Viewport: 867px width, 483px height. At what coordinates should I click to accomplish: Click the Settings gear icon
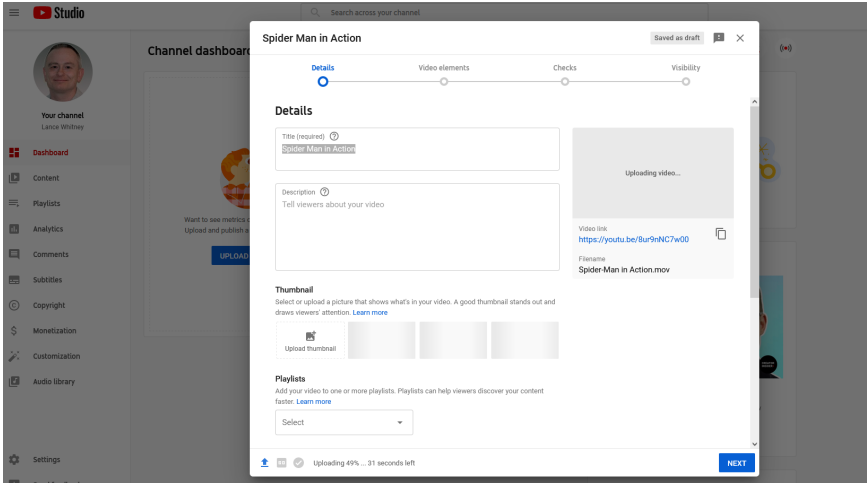[14, 459]
